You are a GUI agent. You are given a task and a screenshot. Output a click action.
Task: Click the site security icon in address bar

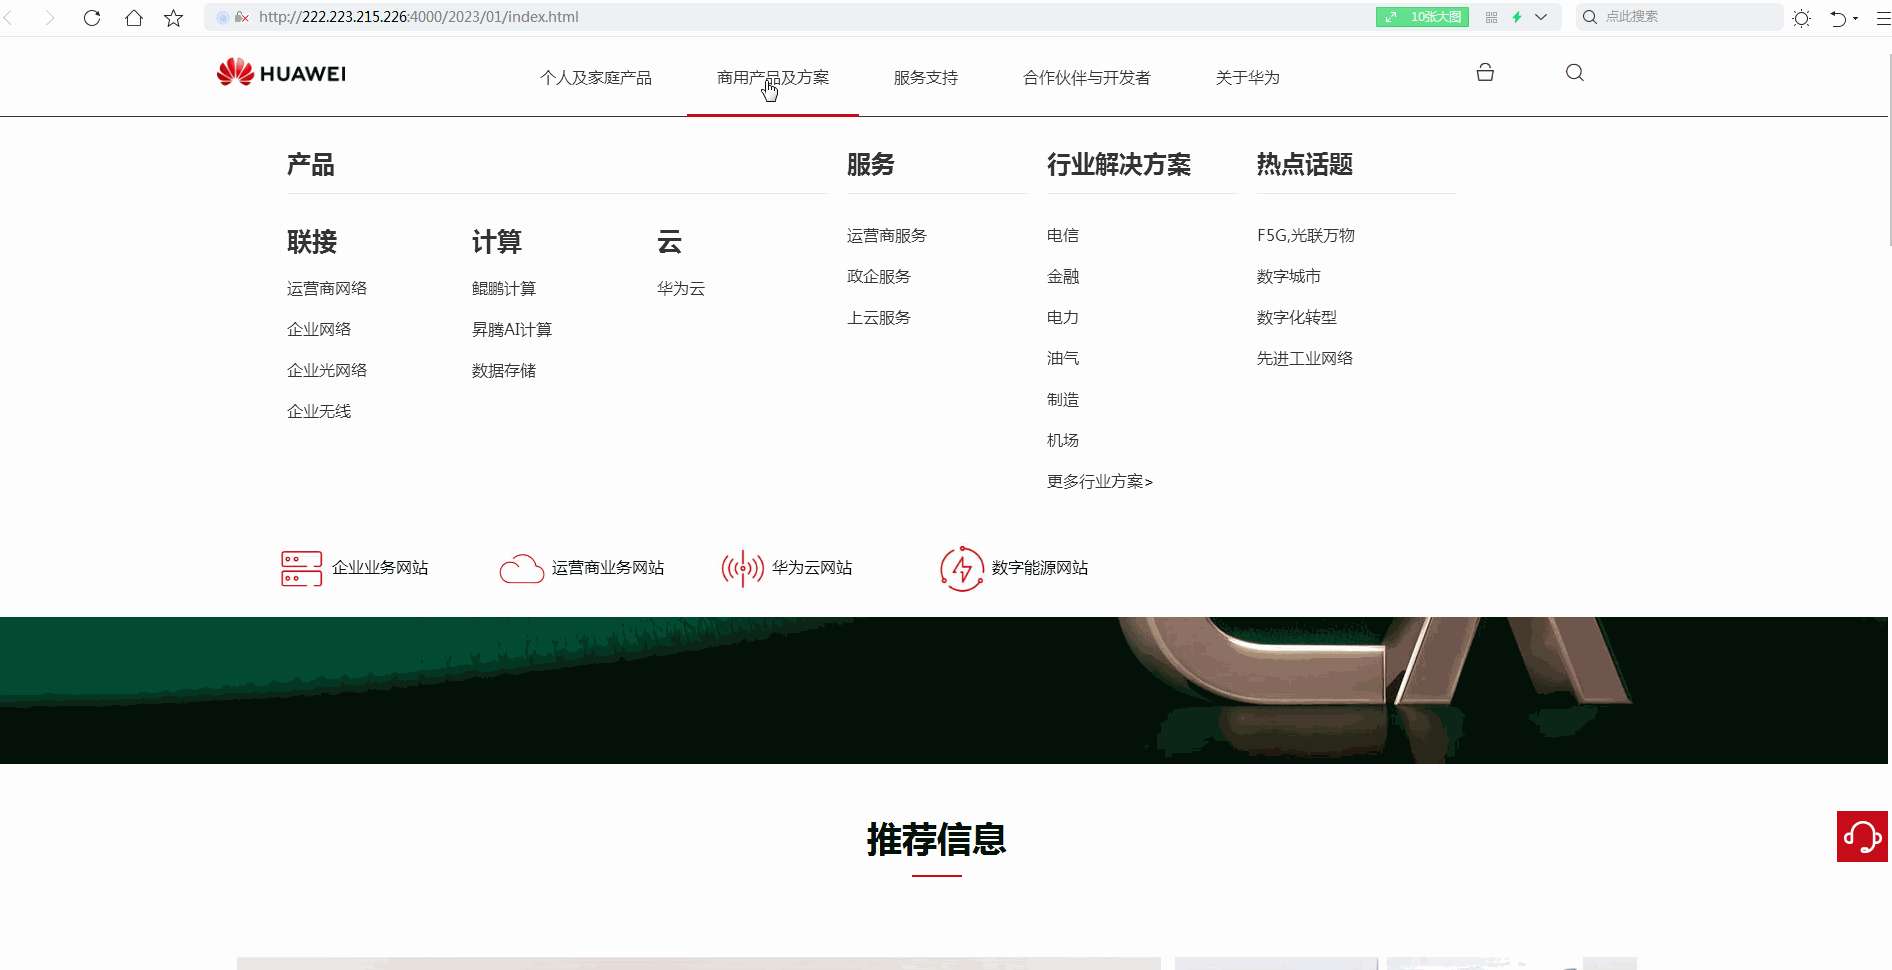(241, 17)
